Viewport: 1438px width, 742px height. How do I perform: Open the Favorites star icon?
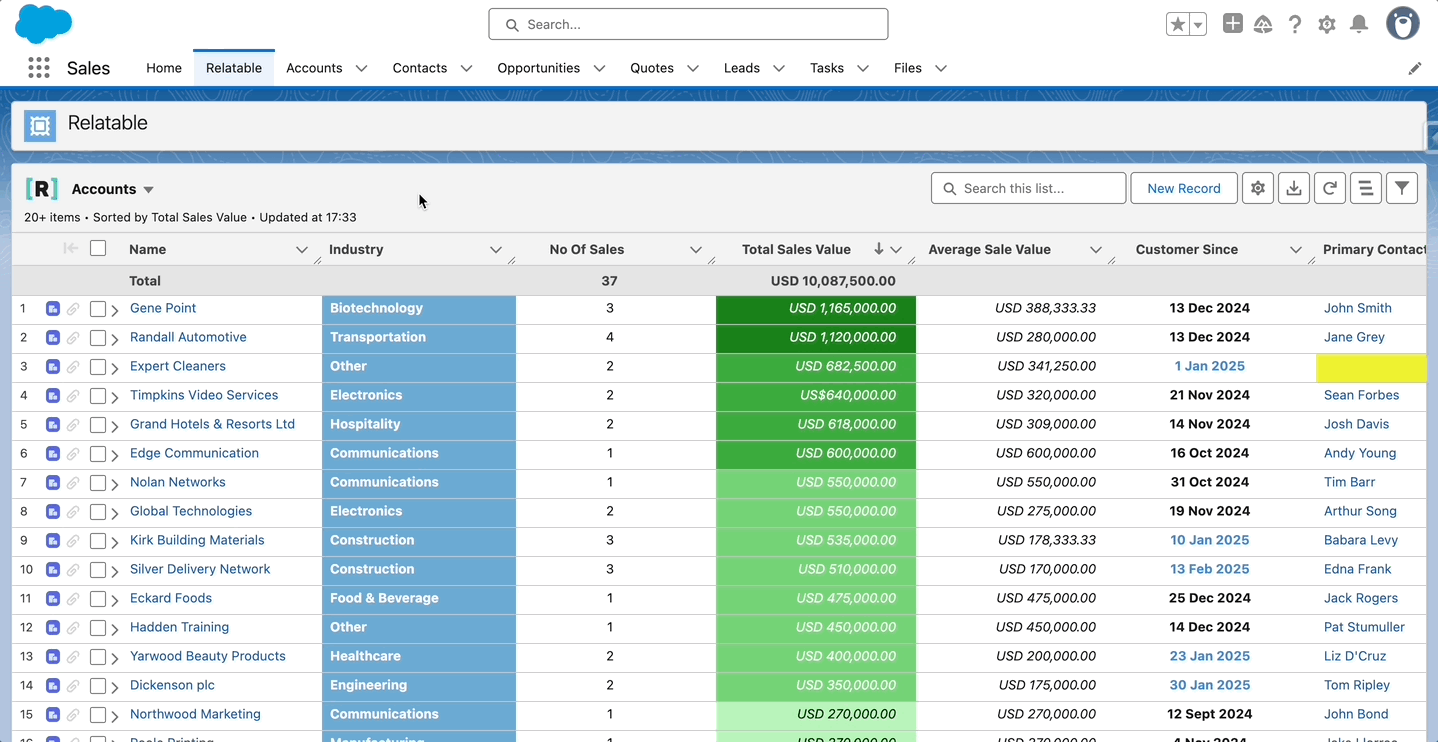1178,24
